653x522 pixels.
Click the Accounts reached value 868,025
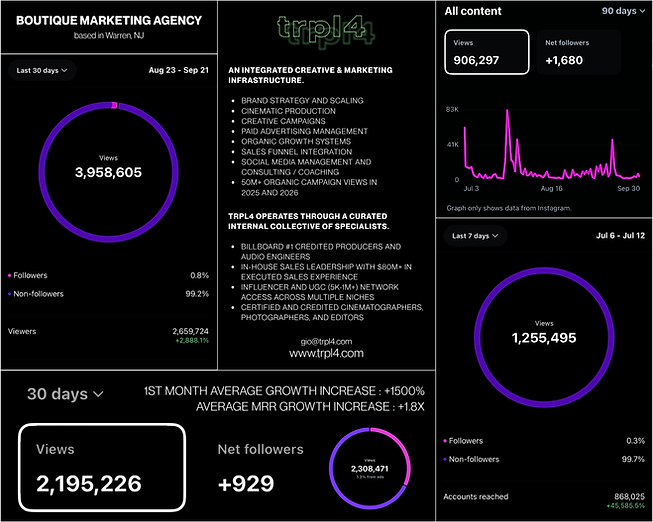click(629, 497)
